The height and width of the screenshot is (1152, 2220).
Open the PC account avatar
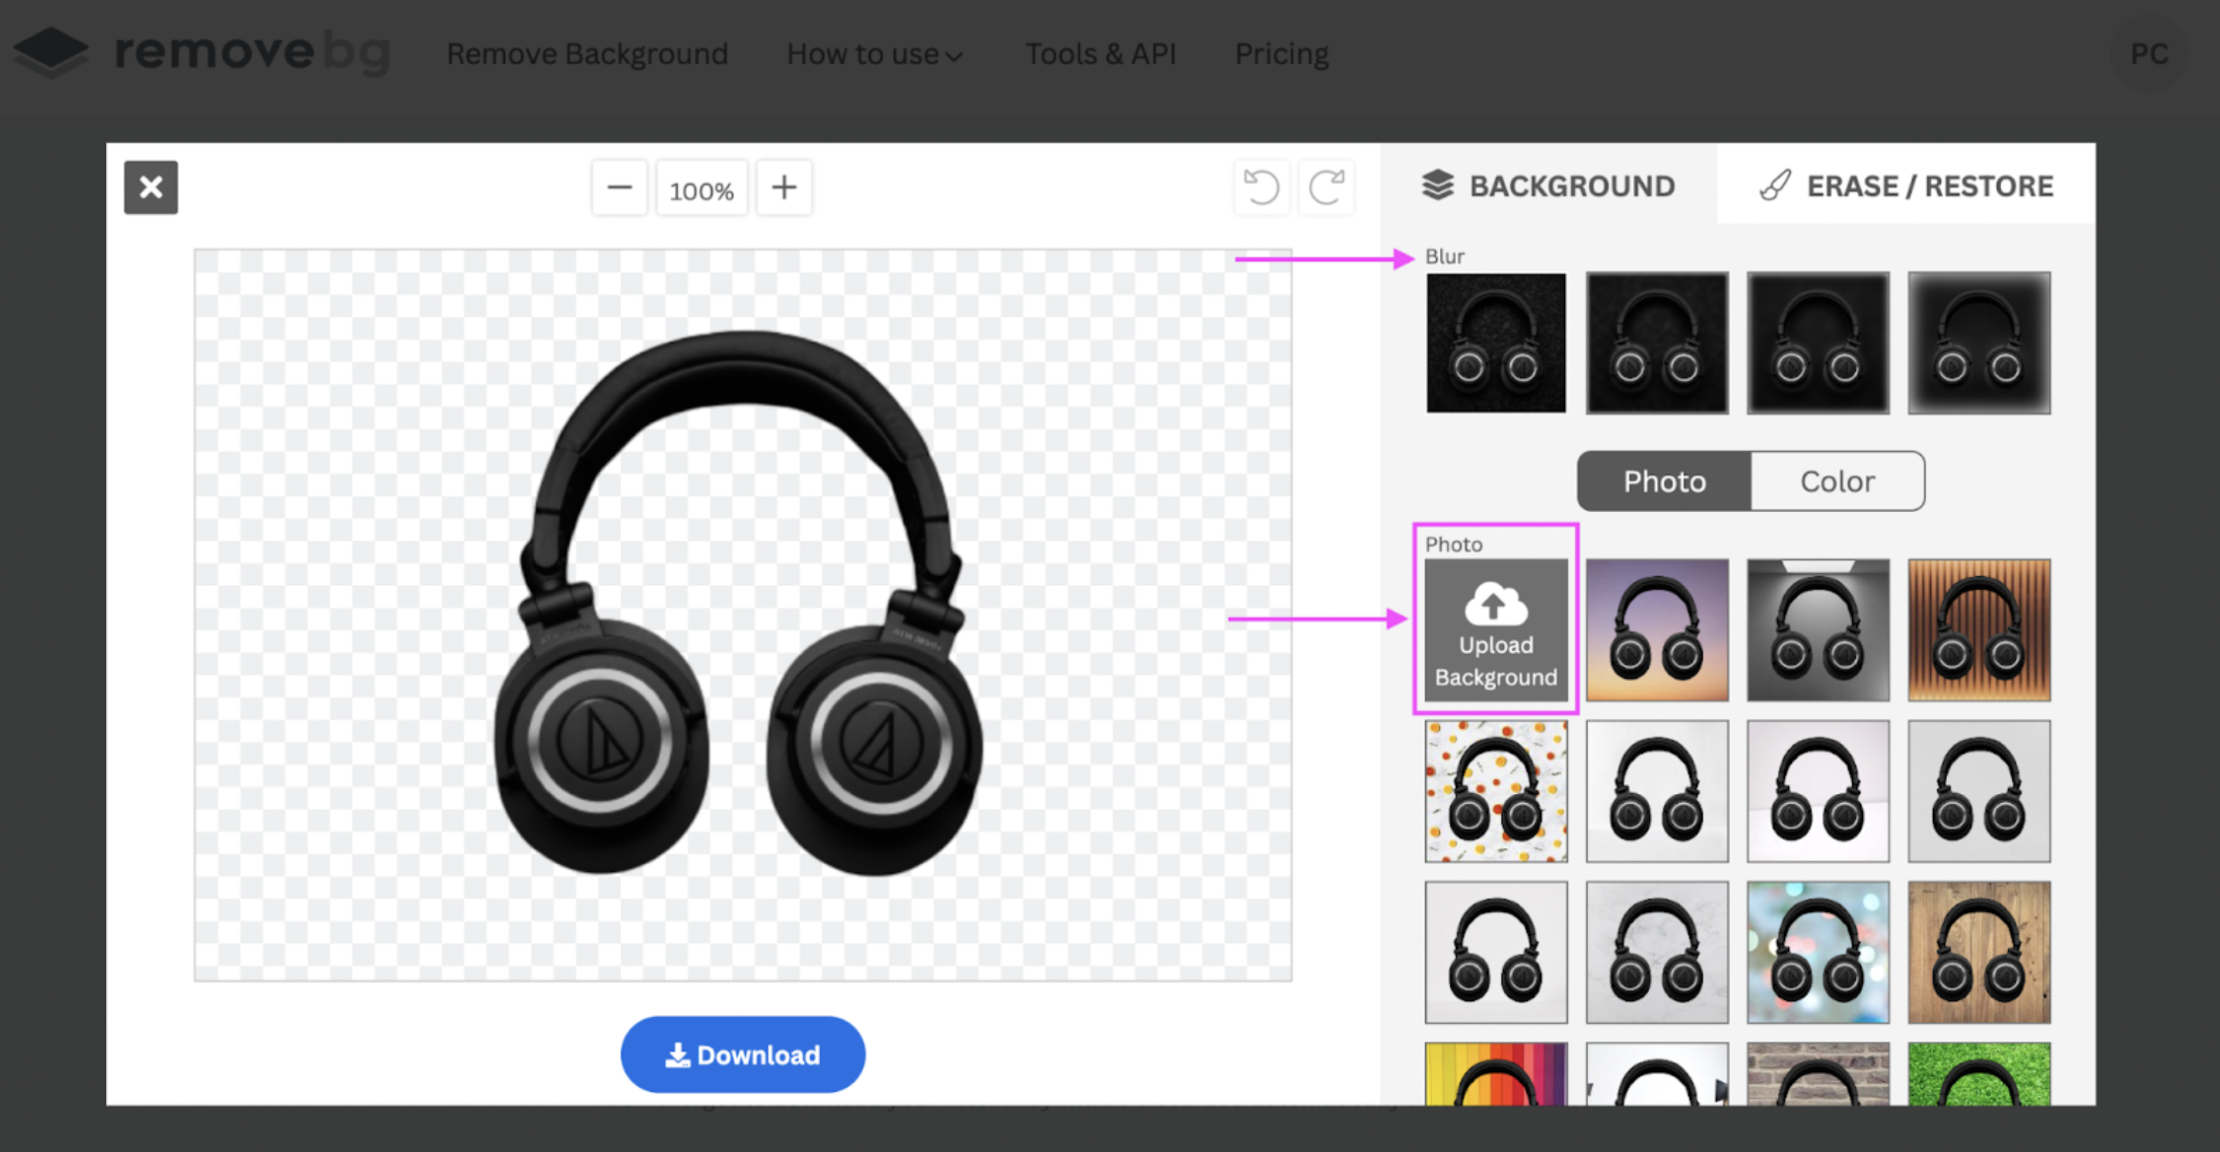pyautogui.click(x=2149, y=53)
